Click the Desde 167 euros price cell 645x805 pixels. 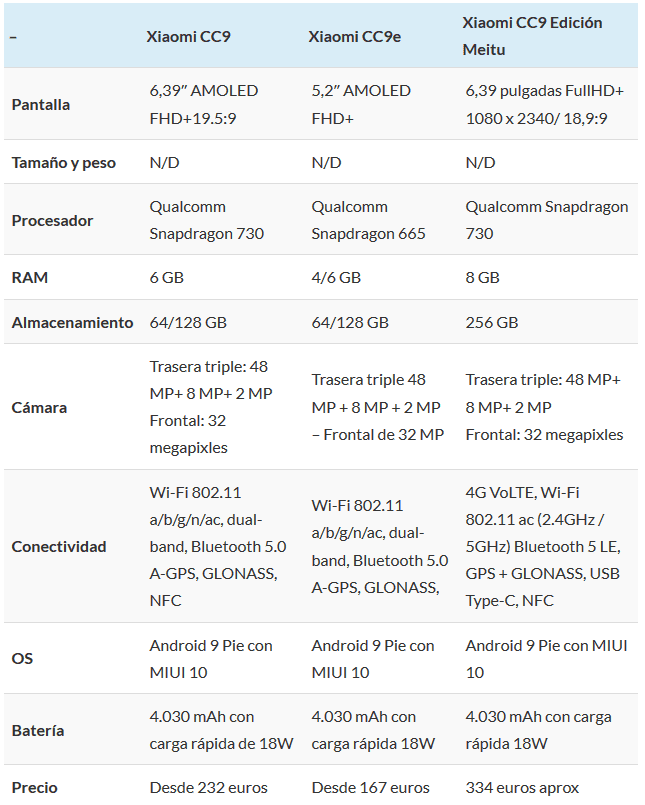370,788
